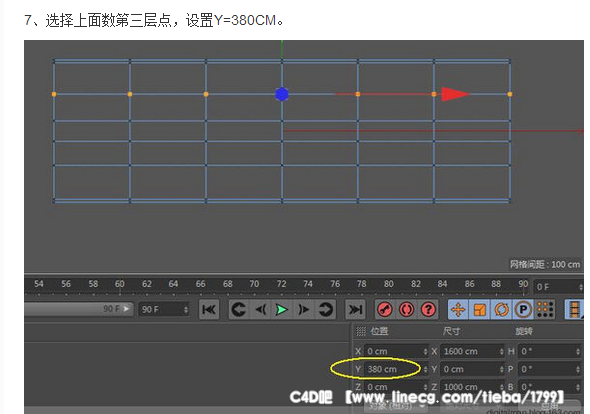This screenshot has width=590, height=414.
Task: Click the grip icon beside 位置 header
Action: [x=360, y=331]
